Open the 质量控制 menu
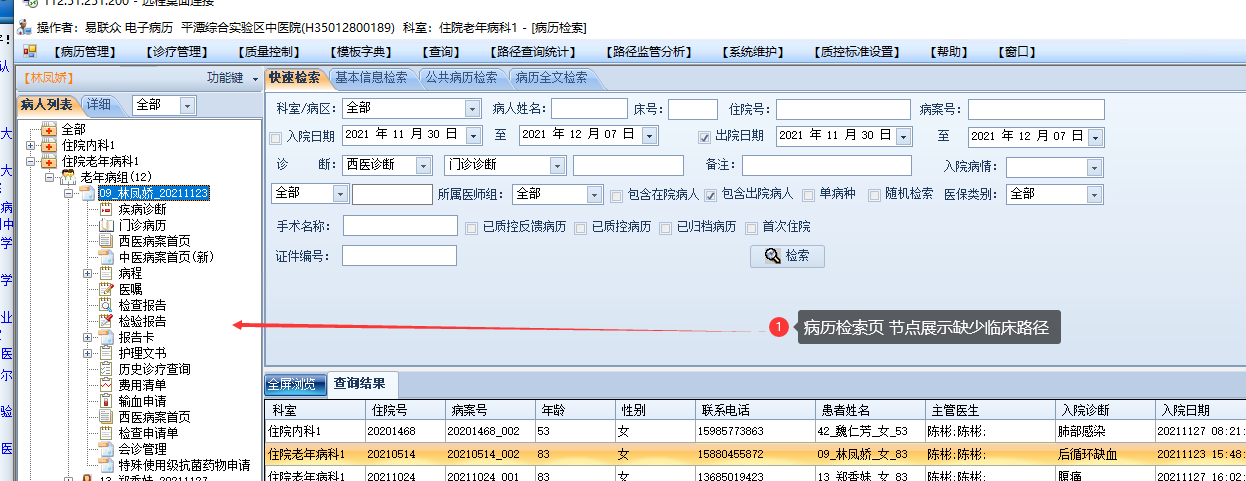1246x481 pixels. 268,52
